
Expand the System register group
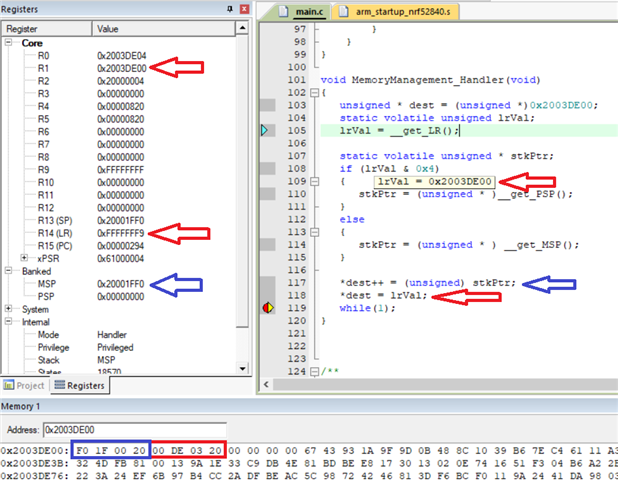[x=9, y=309]
